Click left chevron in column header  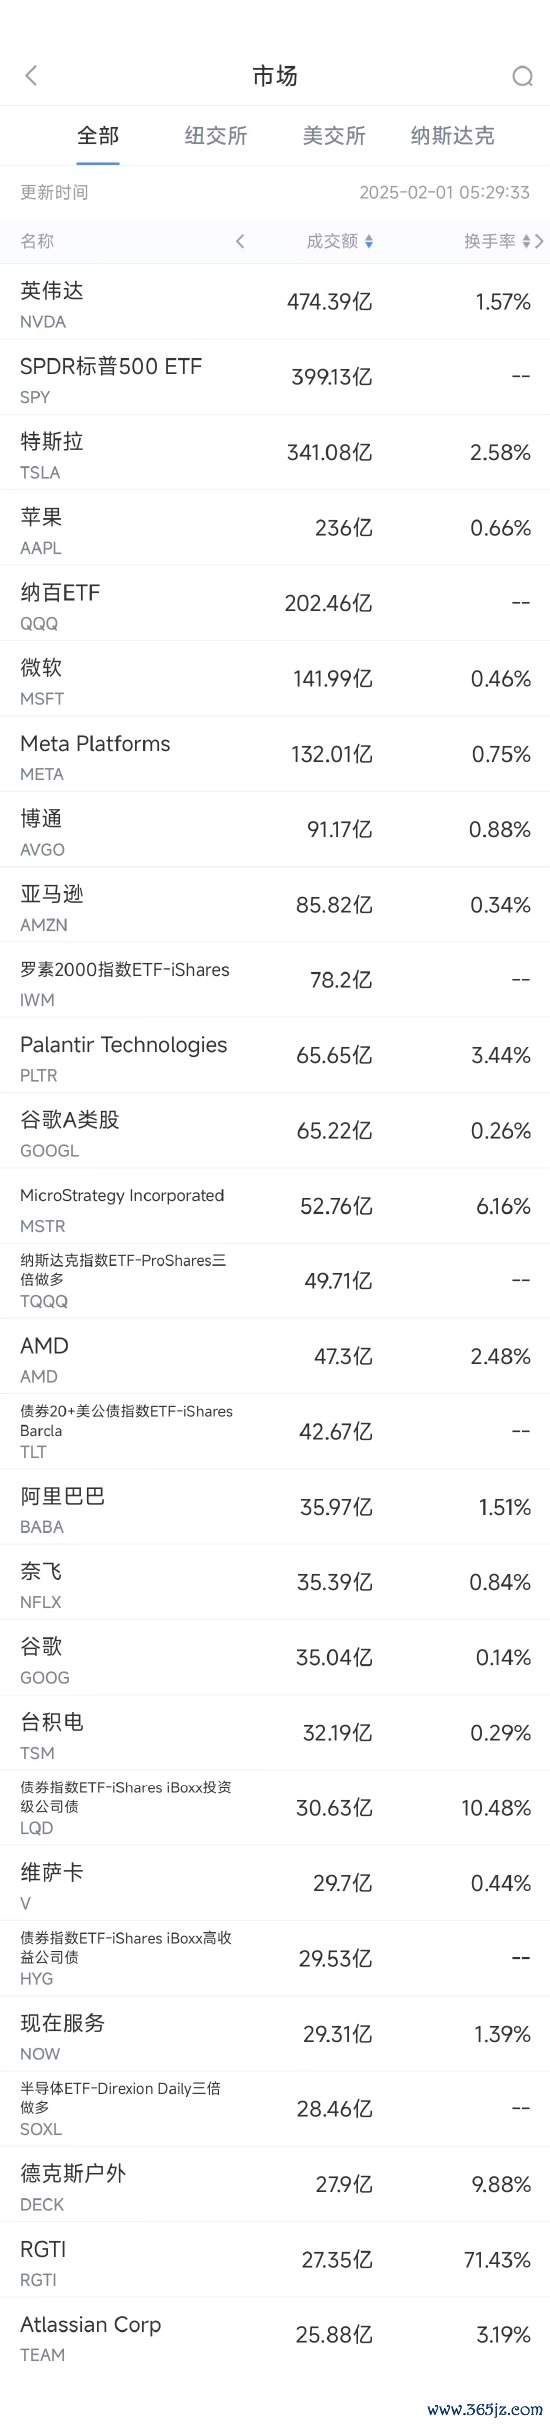click(x=240, y=241)
